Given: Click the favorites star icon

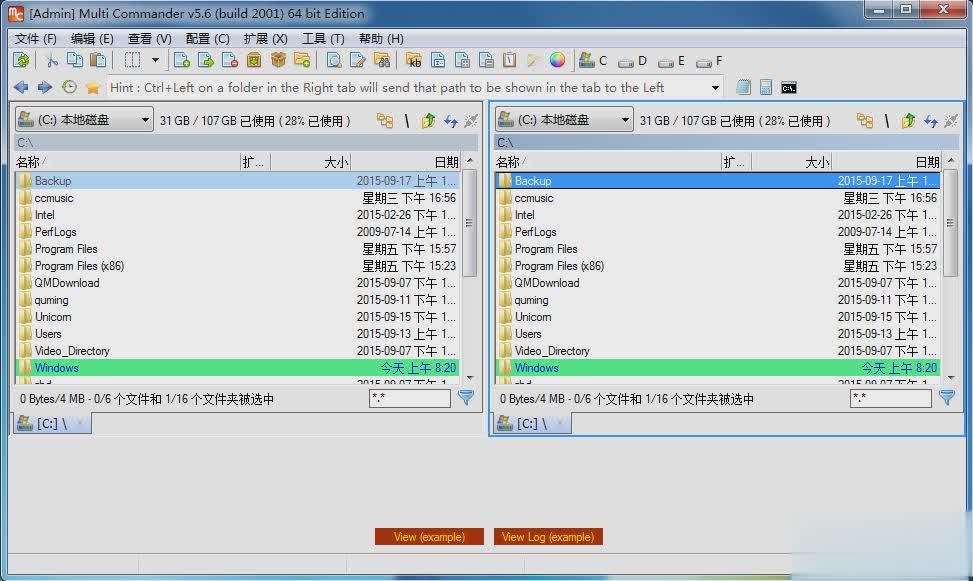Looking at the screenshot, I should (x=92, y=88).
